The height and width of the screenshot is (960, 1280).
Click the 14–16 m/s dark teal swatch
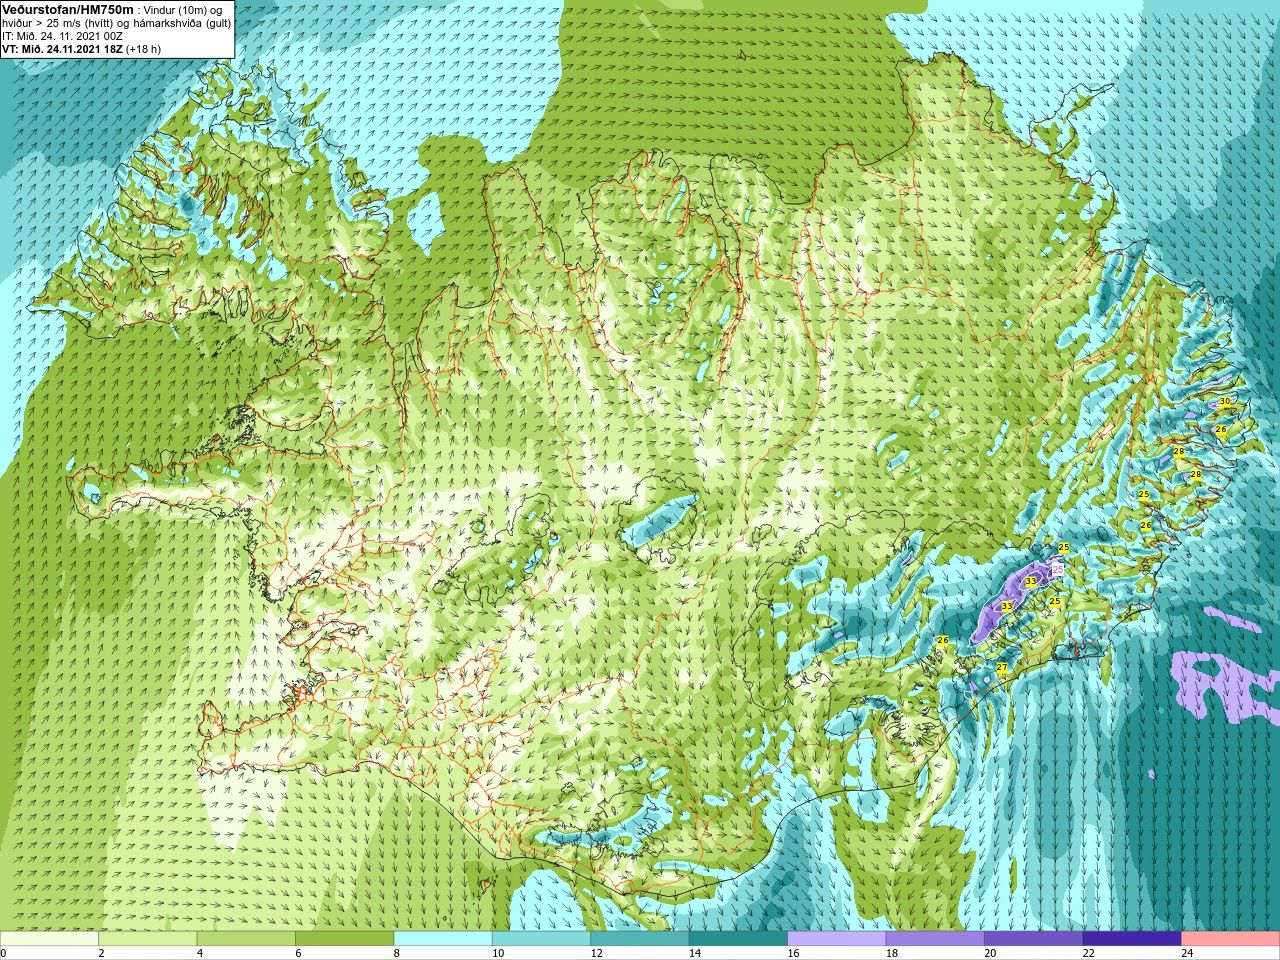[739, 938]
